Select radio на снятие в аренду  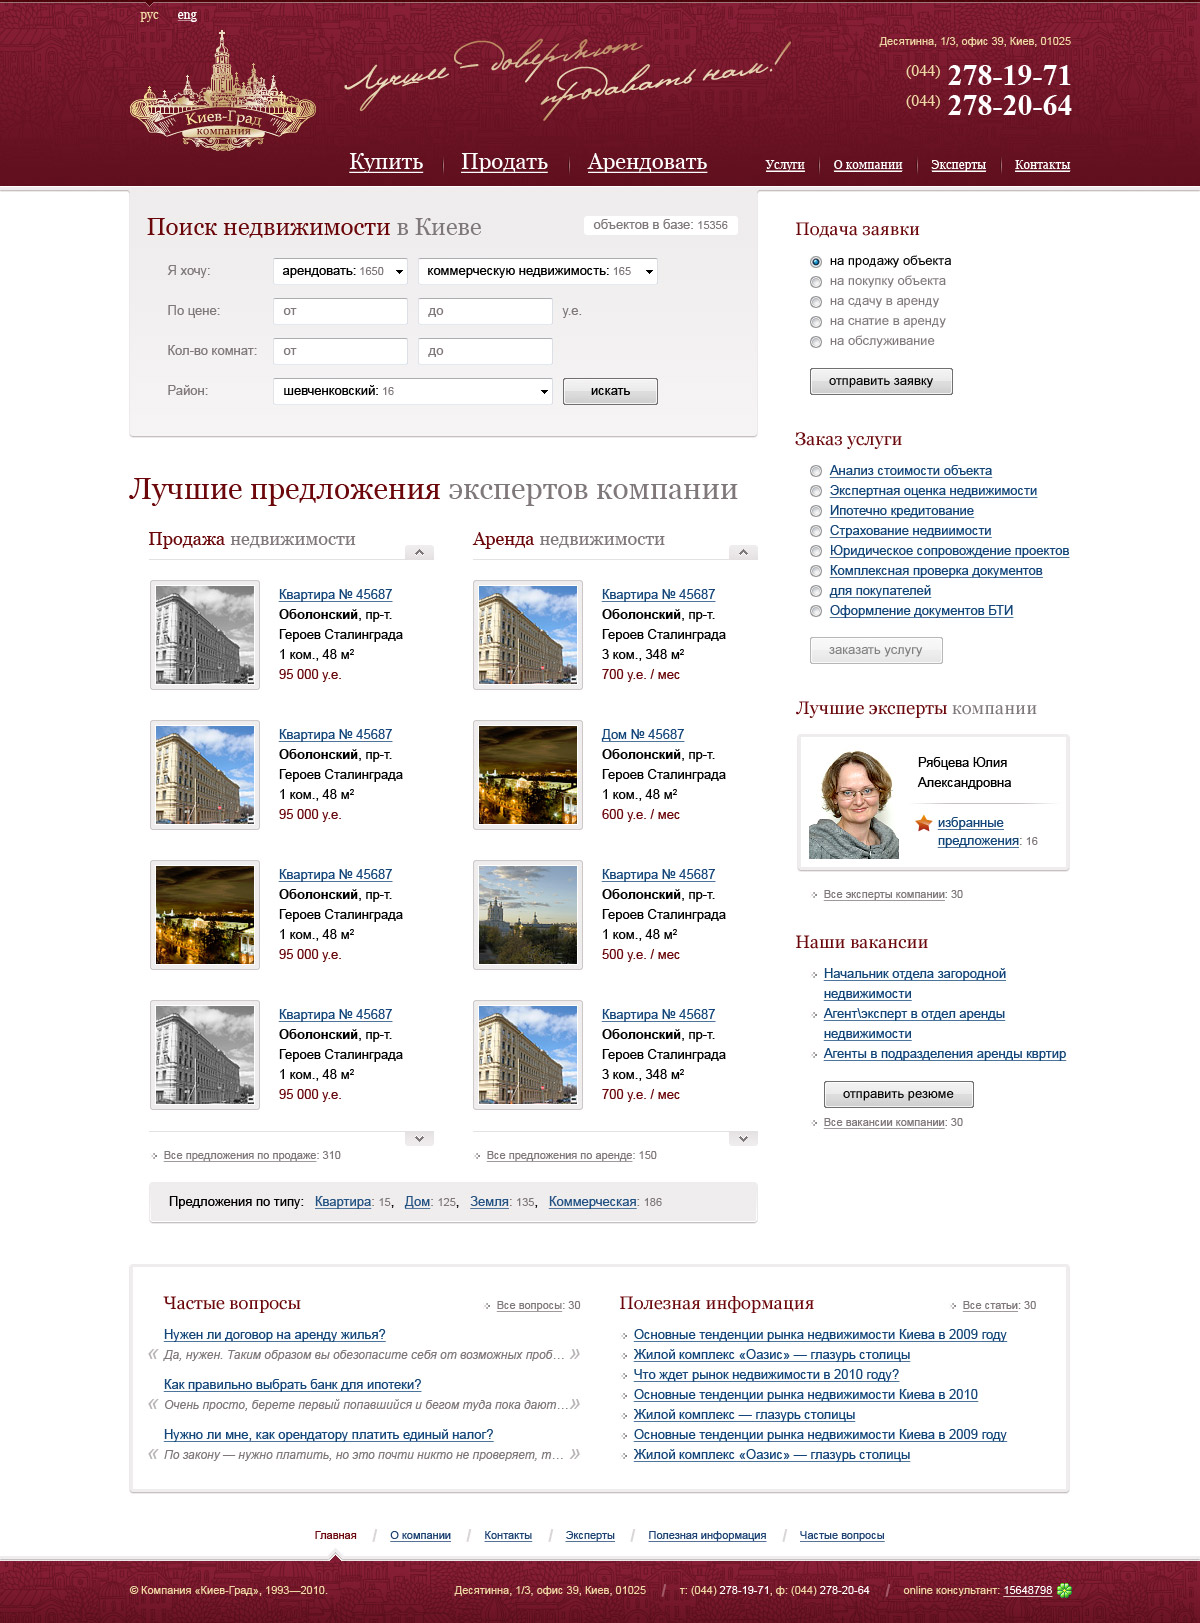816,321
